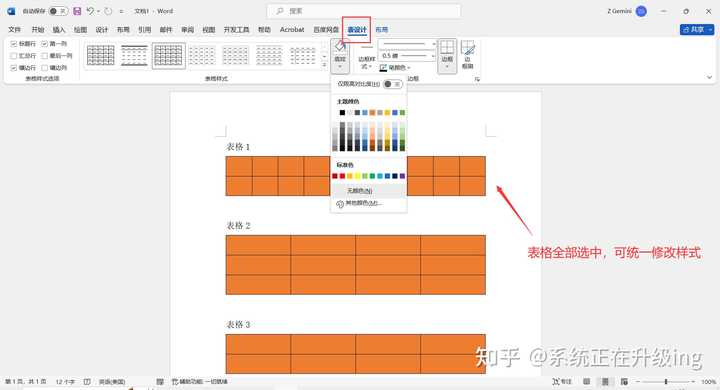Click the Pen Color (笔颜色) icon
Image resolution: width=720 pixels, height=390 pixels.
pos(383,68)
